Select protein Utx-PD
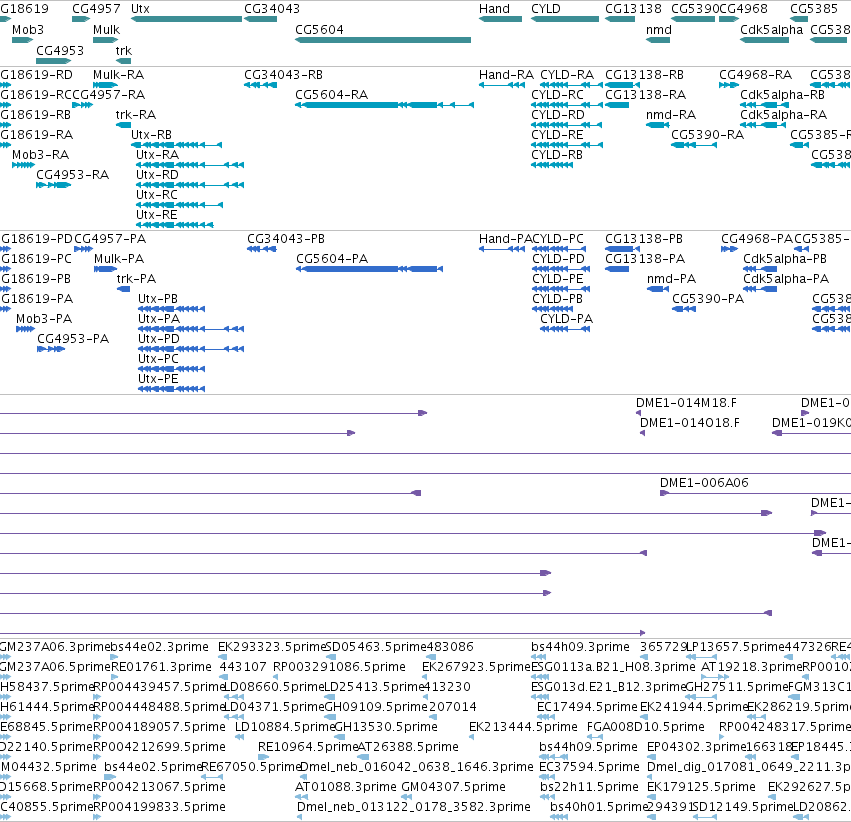851x822 pixels. [191, 349]
